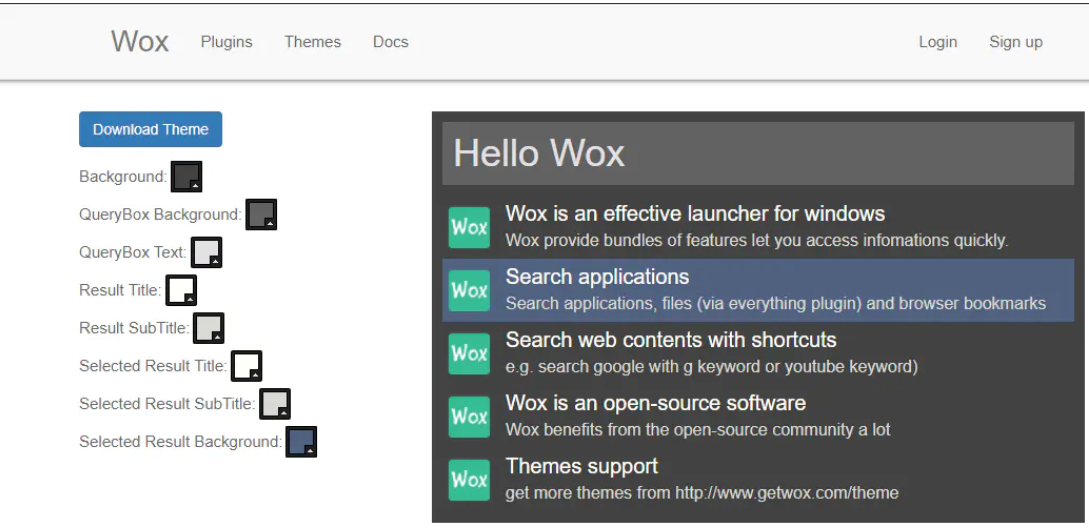Image resolution: width=1089 pixels, height=529 pixels.
Task: Click the Login link
Action: coord(937,42)
